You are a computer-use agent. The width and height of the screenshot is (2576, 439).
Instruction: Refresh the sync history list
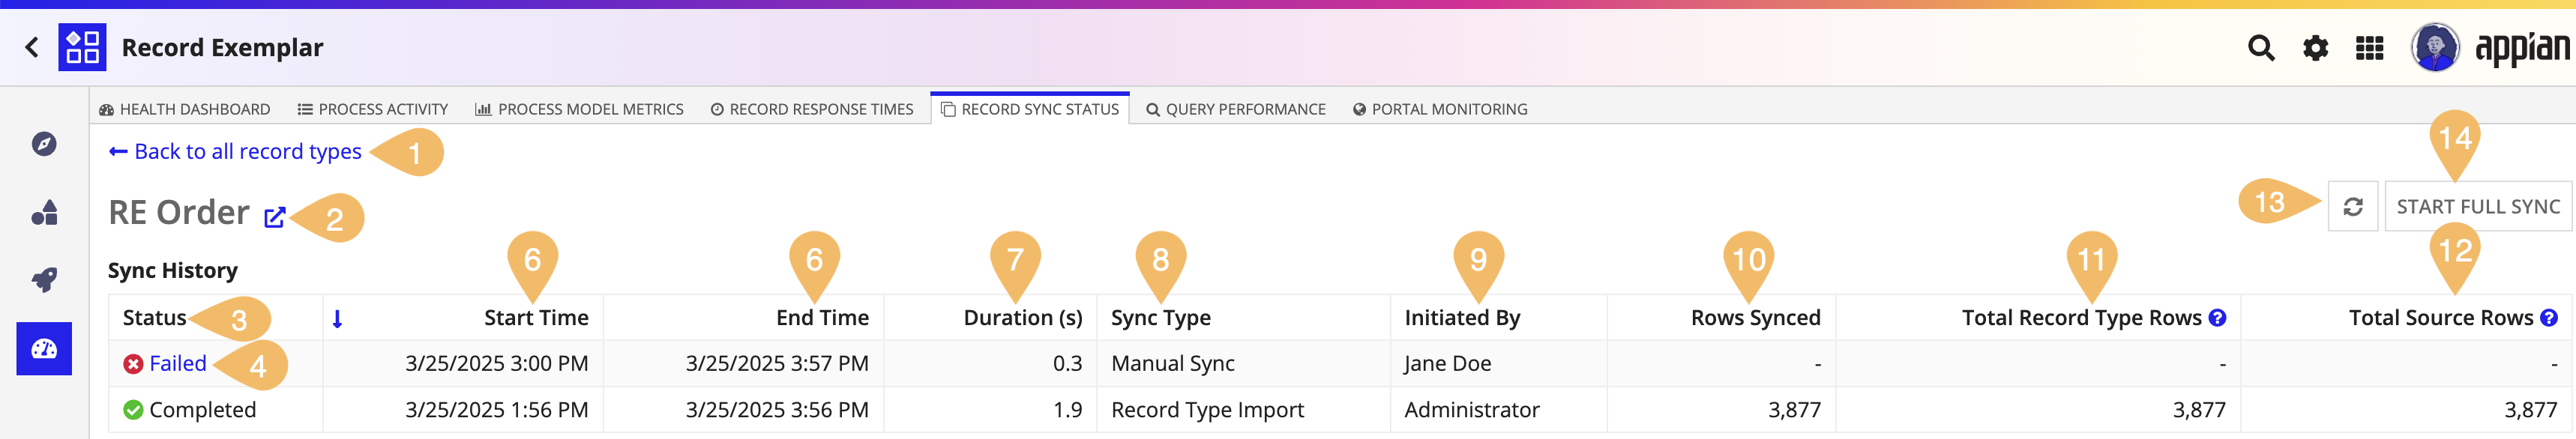coord(2352,206)
